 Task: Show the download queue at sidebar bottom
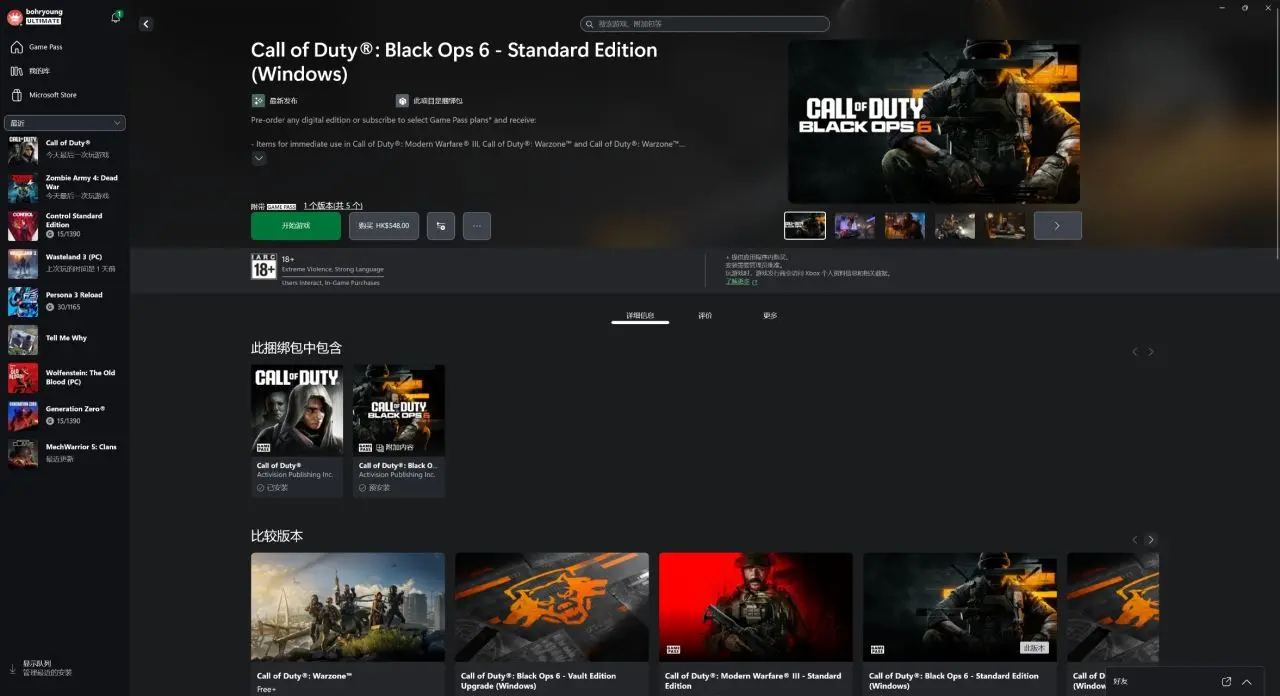click(40, 668)
